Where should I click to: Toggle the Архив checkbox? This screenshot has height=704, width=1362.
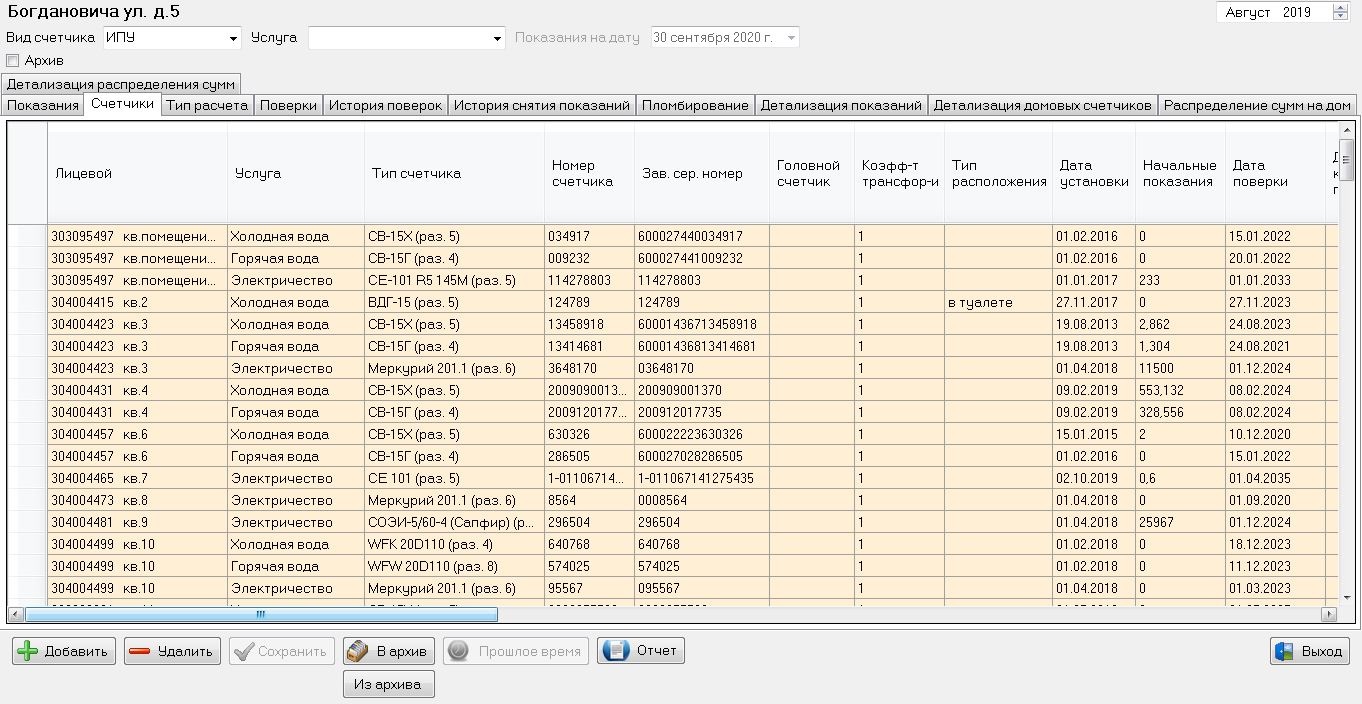(13, 61)
